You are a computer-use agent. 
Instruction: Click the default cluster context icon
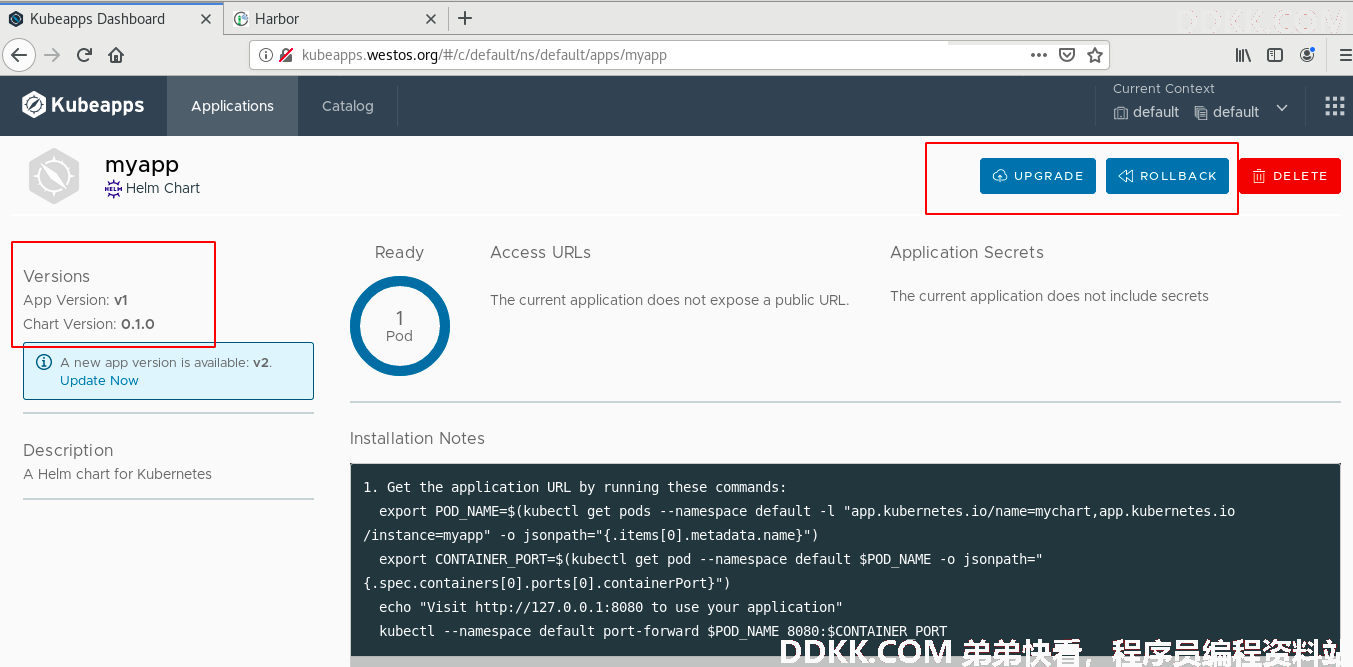1121,113
